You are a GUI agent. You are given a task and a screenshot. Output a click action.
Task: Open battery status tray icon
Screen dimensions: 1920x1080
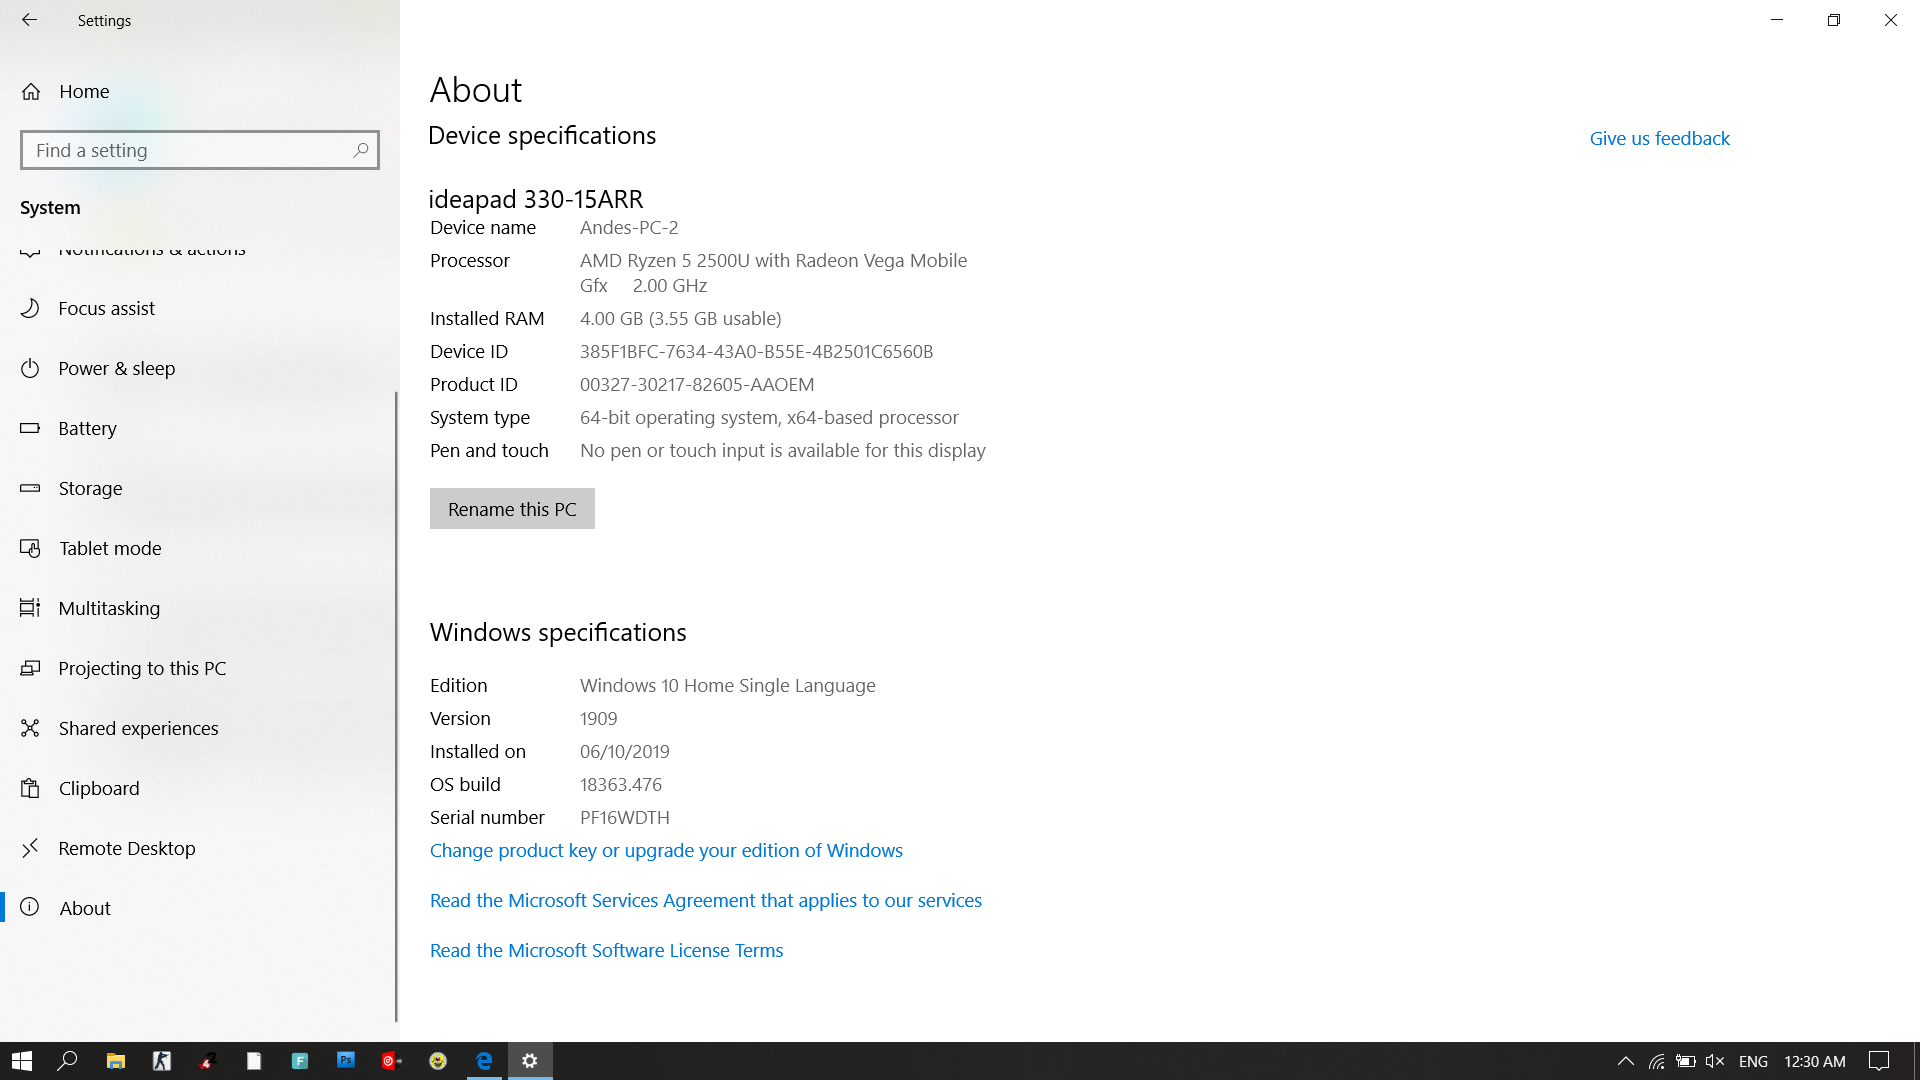[1686, 1061]
